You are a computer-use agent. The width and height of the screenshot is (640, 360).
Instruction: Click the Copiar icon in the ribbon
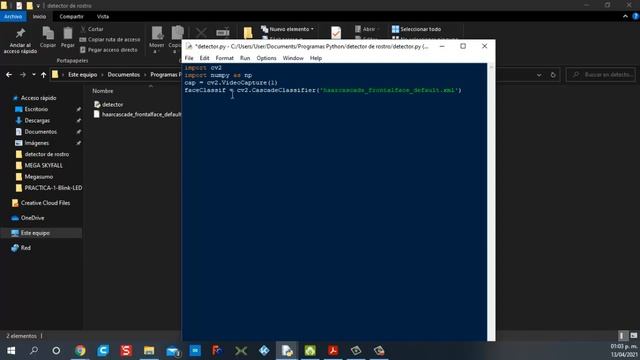coord(48,33)
